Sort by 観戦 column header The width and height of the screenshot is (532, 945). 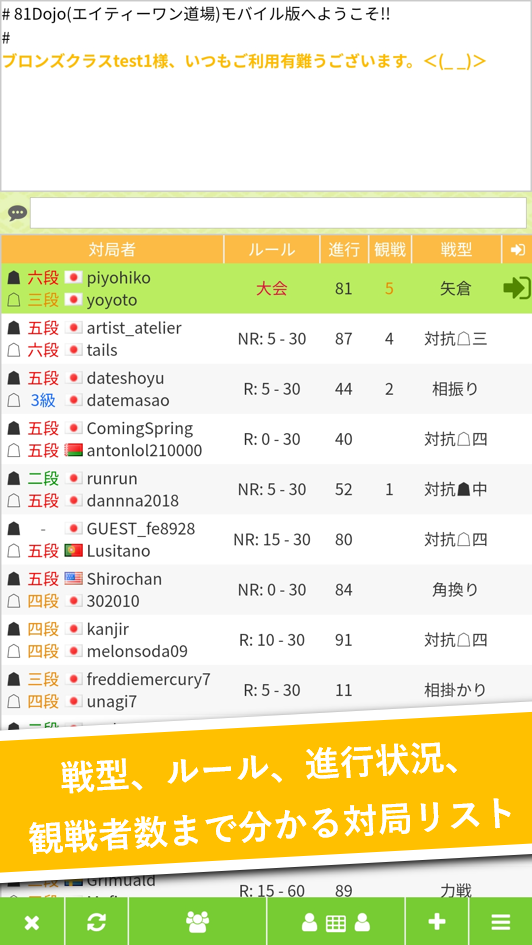[390, 250]
